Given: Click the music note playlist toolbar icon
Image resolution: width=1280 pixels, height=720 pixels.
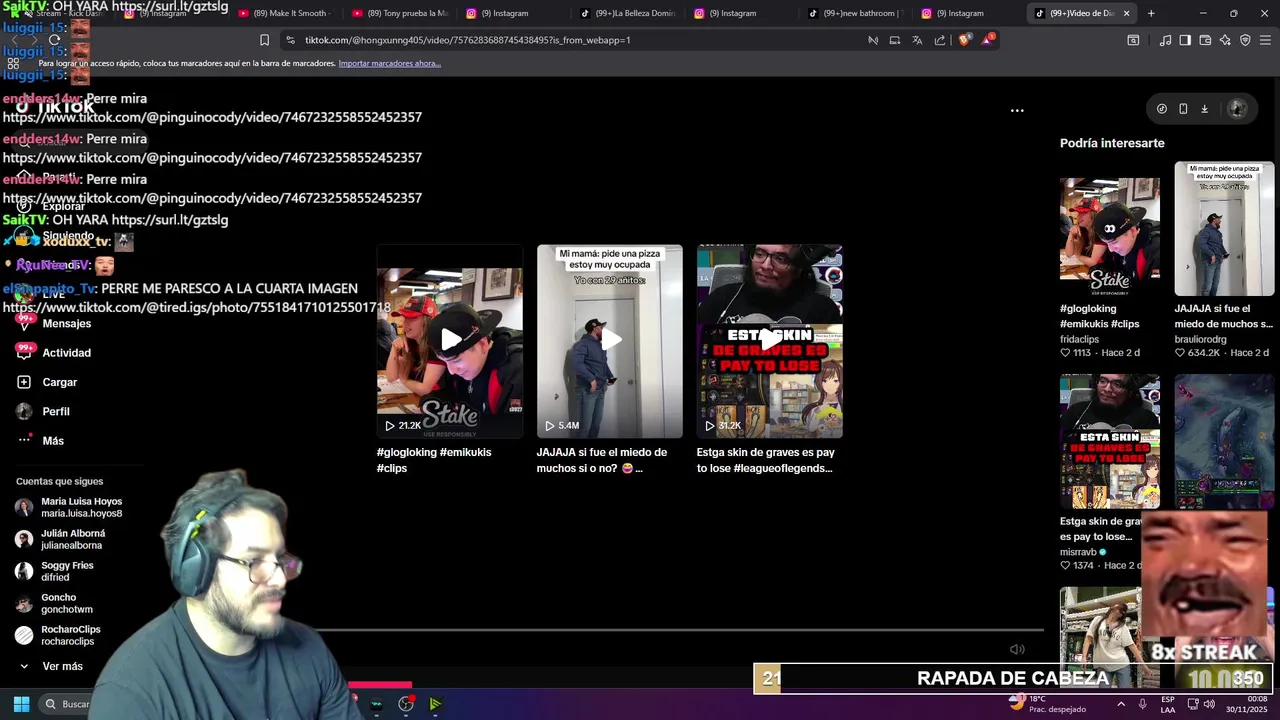Looking at the screenshot, I should 1165,40.
